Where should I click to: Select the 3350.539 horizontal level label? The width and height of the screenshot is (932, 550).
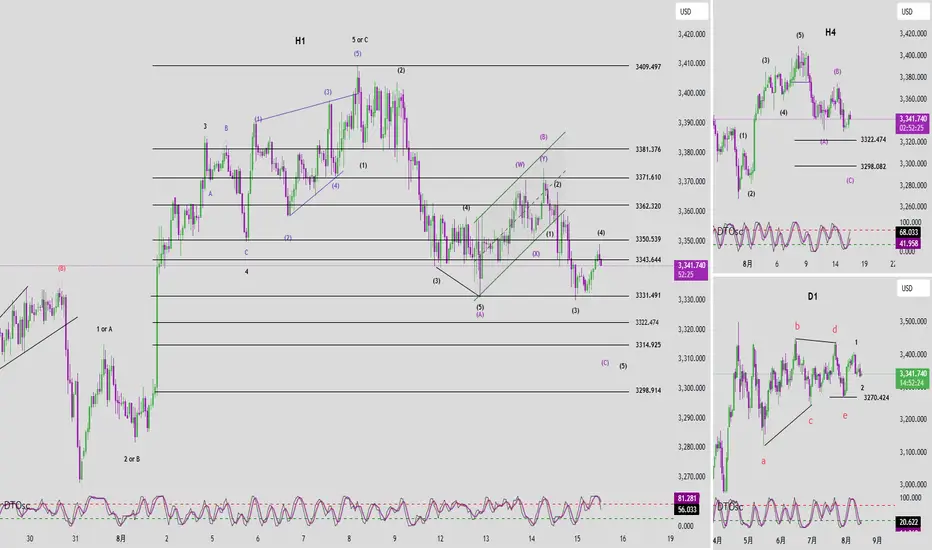click(x=648, y=239)
